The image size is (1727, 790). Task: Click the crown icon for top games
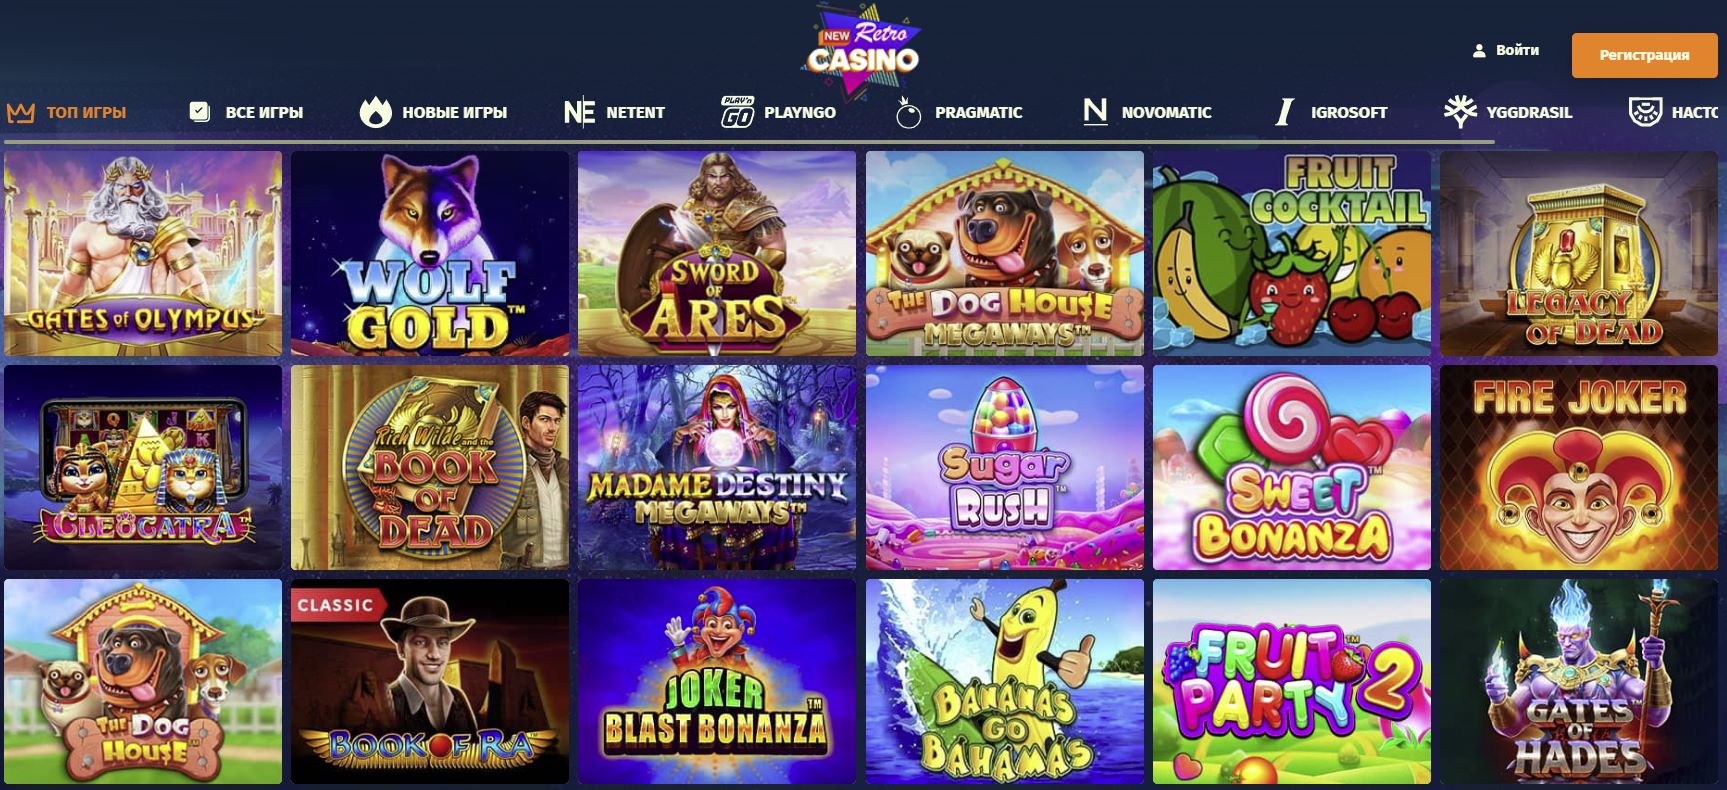pos(21,112)
